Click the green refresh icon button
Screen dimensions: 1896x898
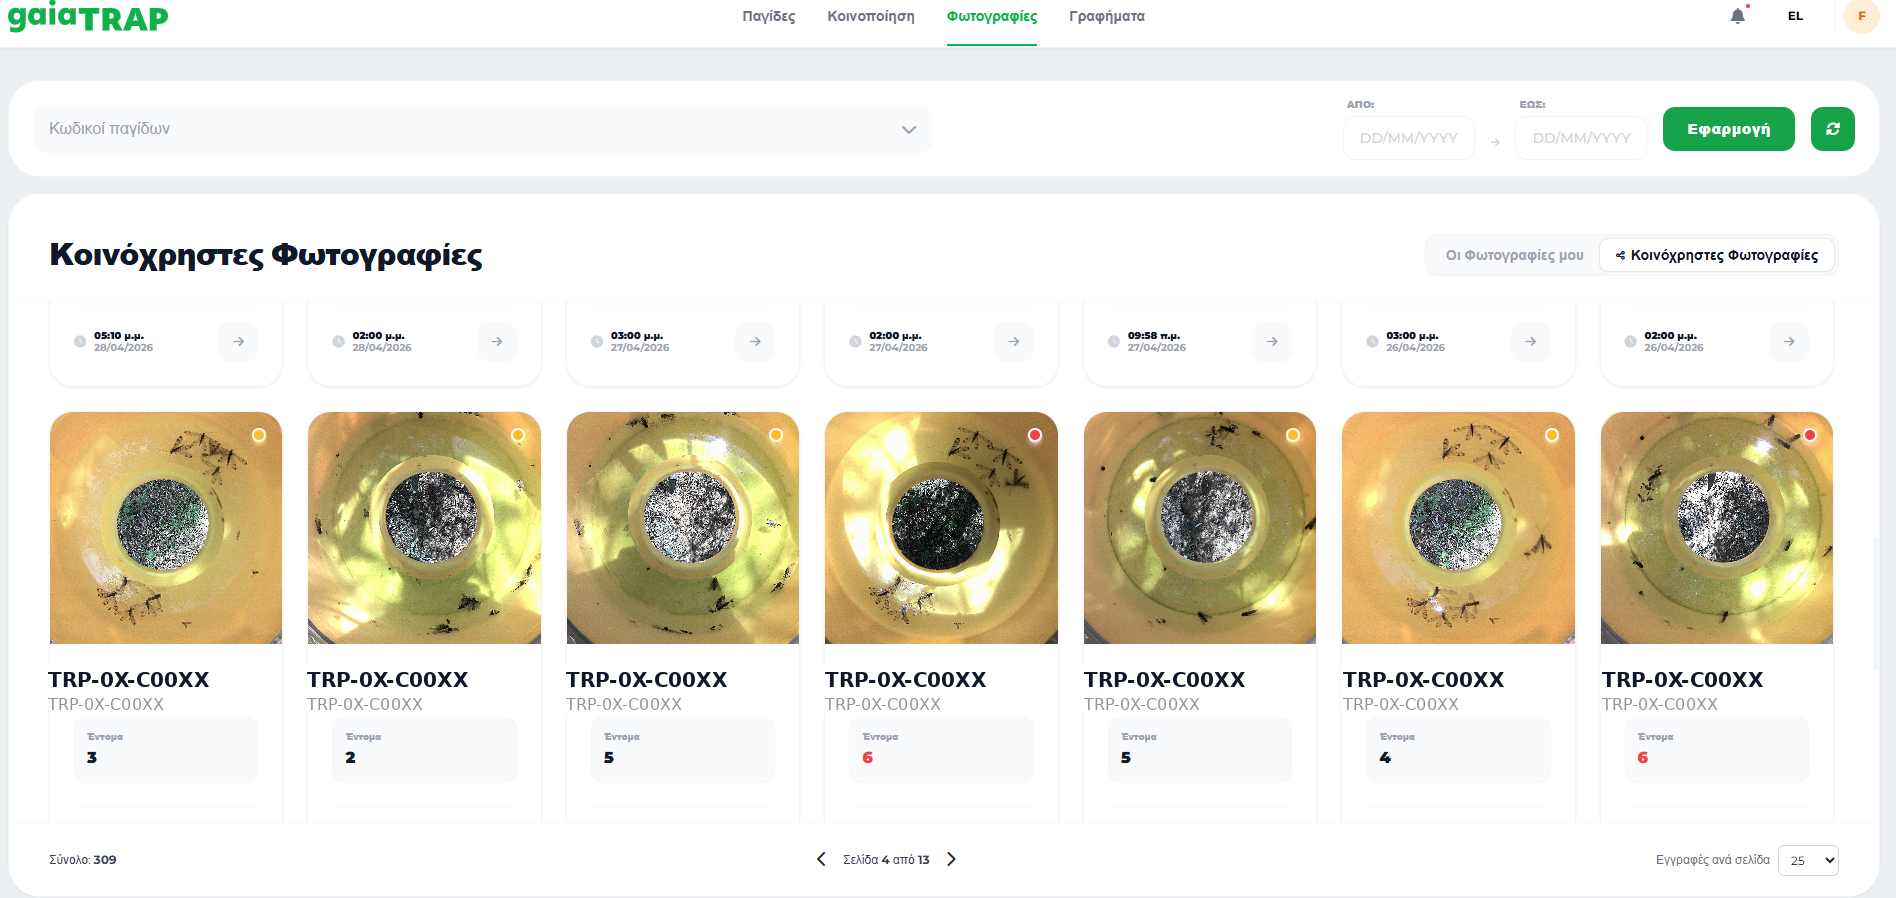(x=1832, y=129)
